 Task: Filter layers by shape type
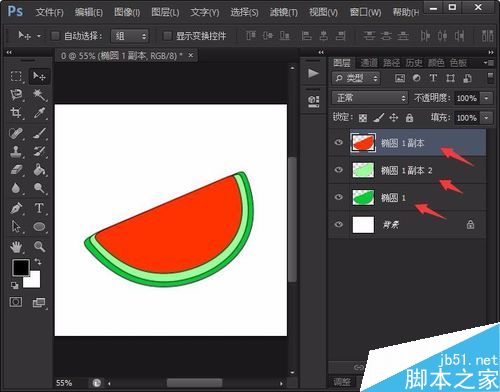tap(450, 78)
